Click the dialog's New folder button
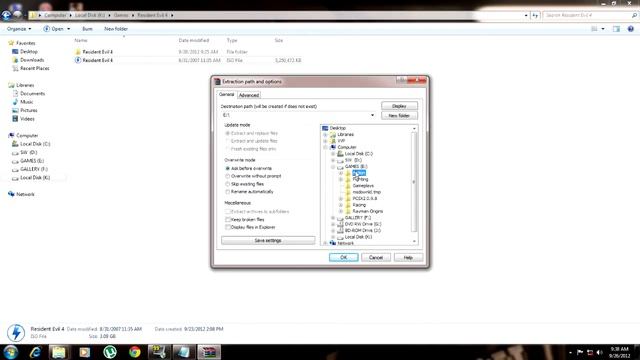Image resolution: width=640 pixels, height=360 pixels. coord(399,116)
